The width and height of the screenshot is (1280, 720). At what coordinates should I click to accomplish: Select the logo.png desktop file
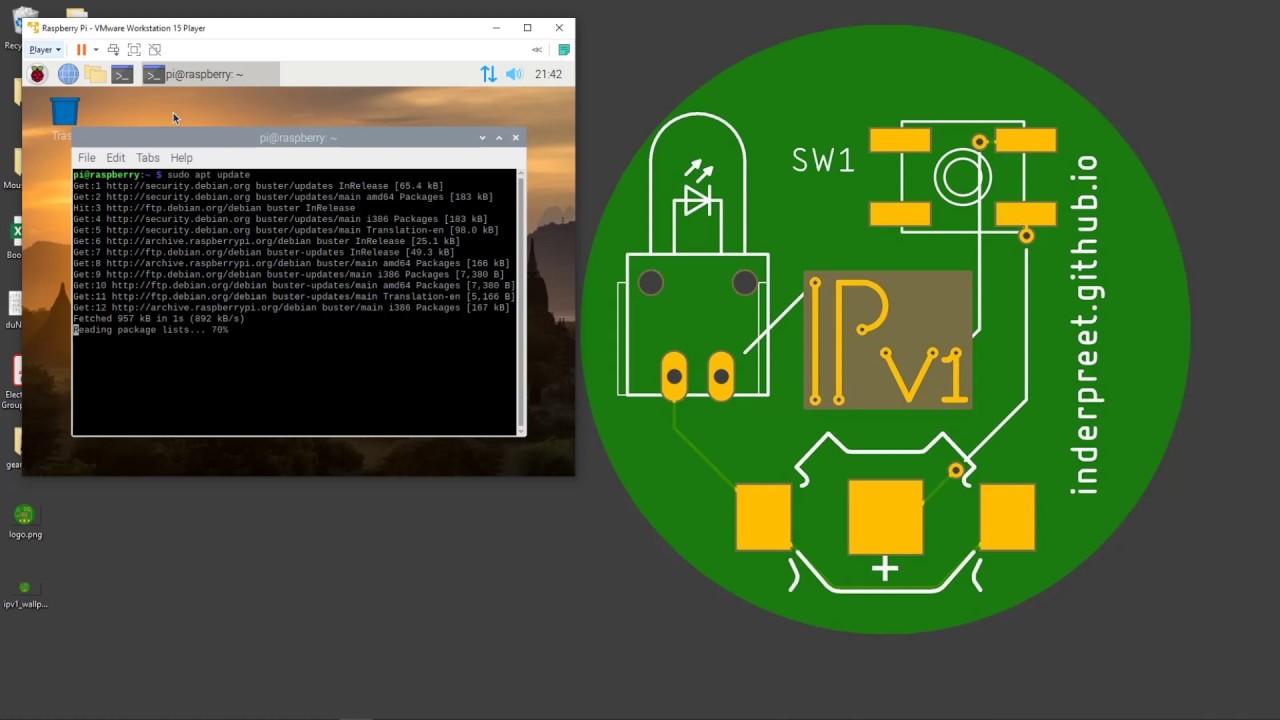click(25, 522)
